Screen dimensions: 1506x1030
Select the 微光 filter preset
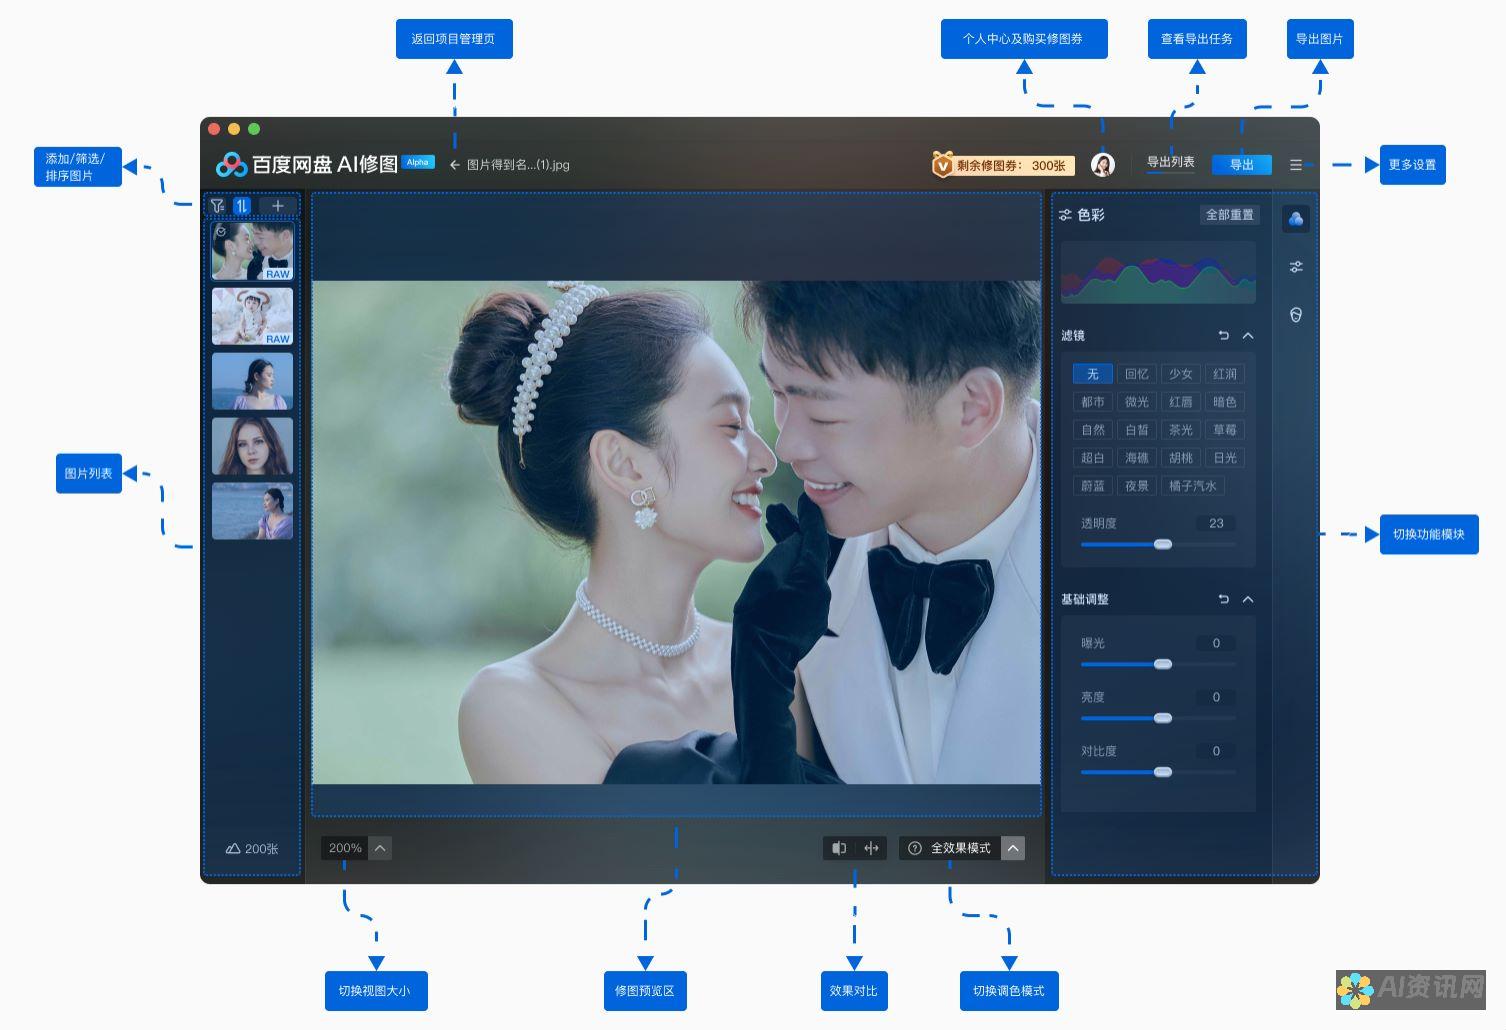click(x=1137, y=402)
